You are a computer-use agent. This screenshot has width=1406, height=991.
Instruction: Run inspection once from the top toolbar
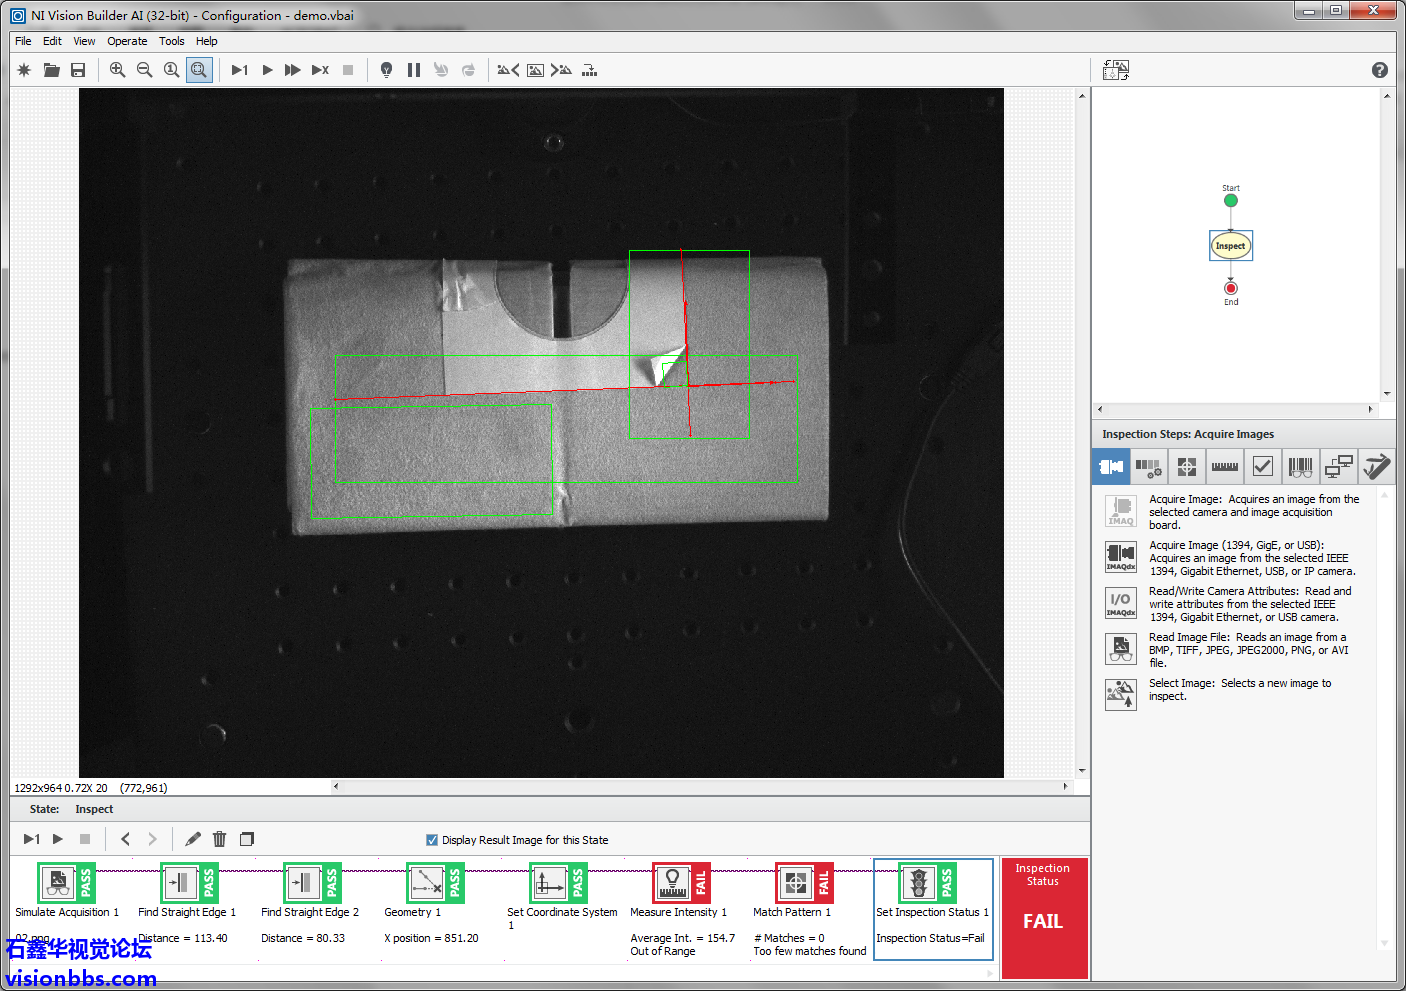pos(240,70)
